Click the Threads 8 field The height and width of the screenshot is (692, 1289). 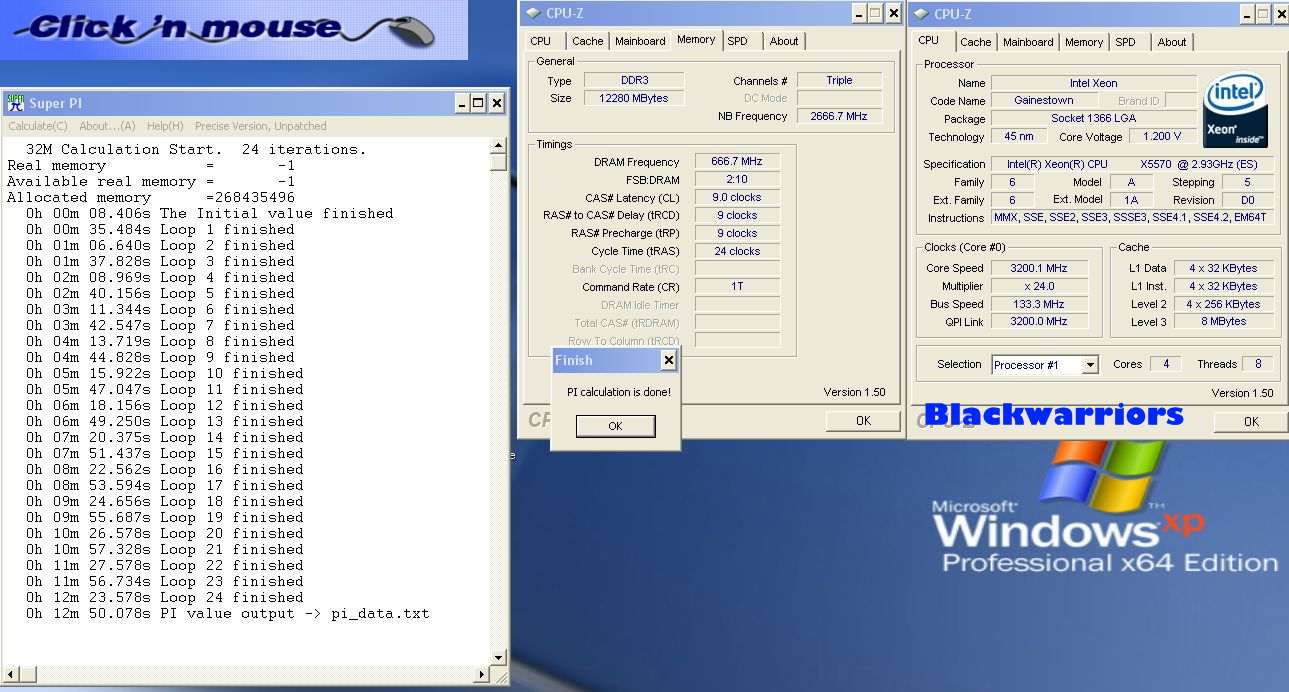tap(1257, 364)
